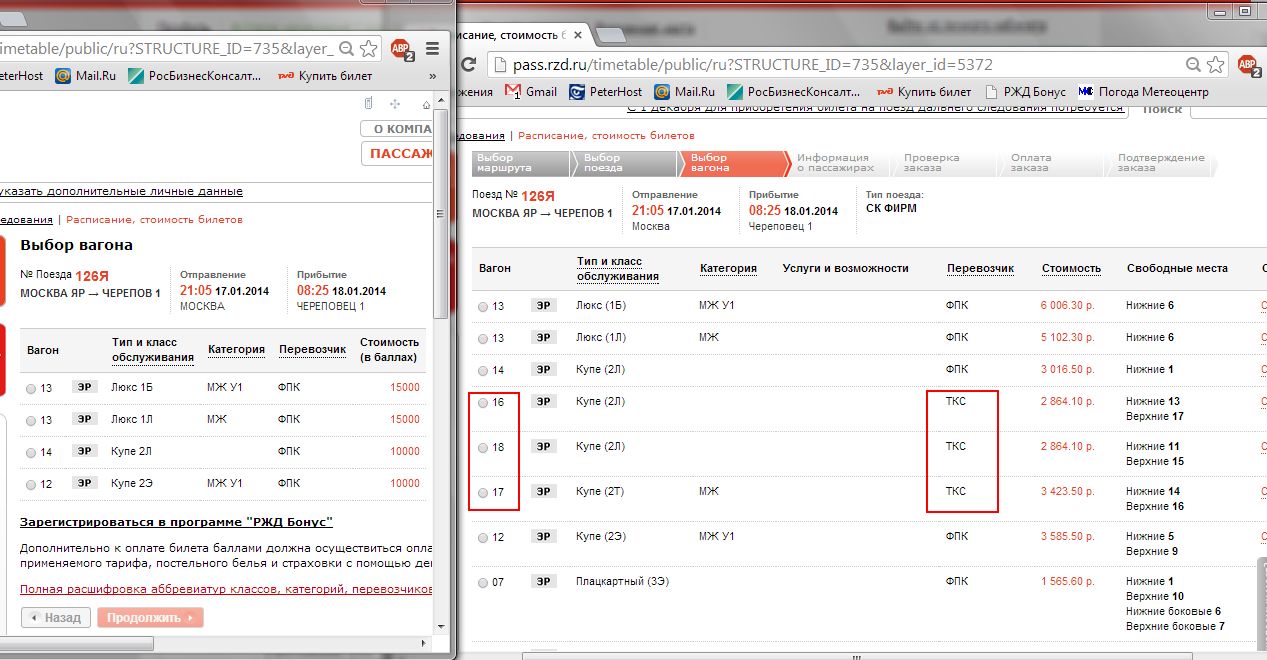Click the site map icon on the page
Screen dimensions: 1267x660
click(396, 104)
